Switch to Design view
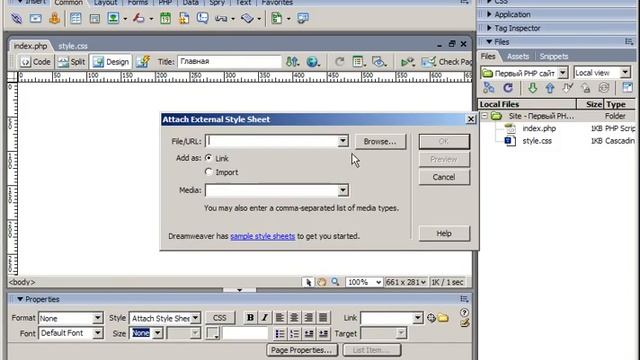The width and height of the screenshot is (640, 360). pos(111,62)
